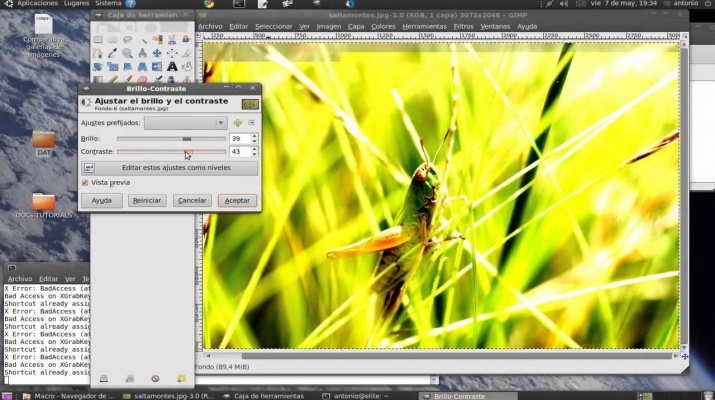This screenshot has width=715, height=400.
Task: Toggle the Vista previa checkbox
Action: 85,183
